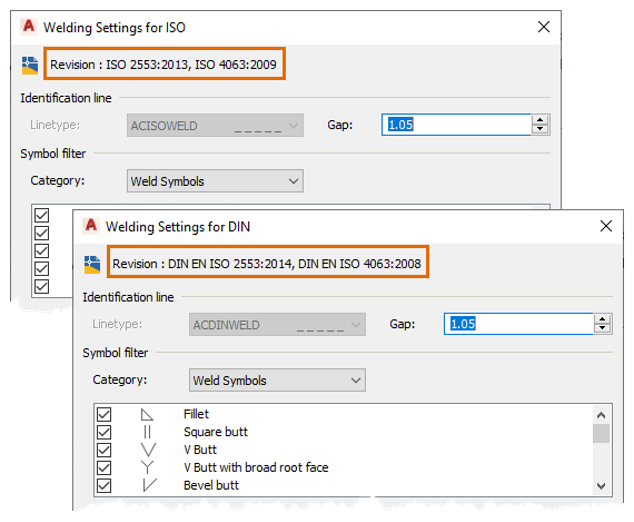Click the AutoCAD logo in ISO dialog
The image size is (634, 522).
(x=28, y=27)
